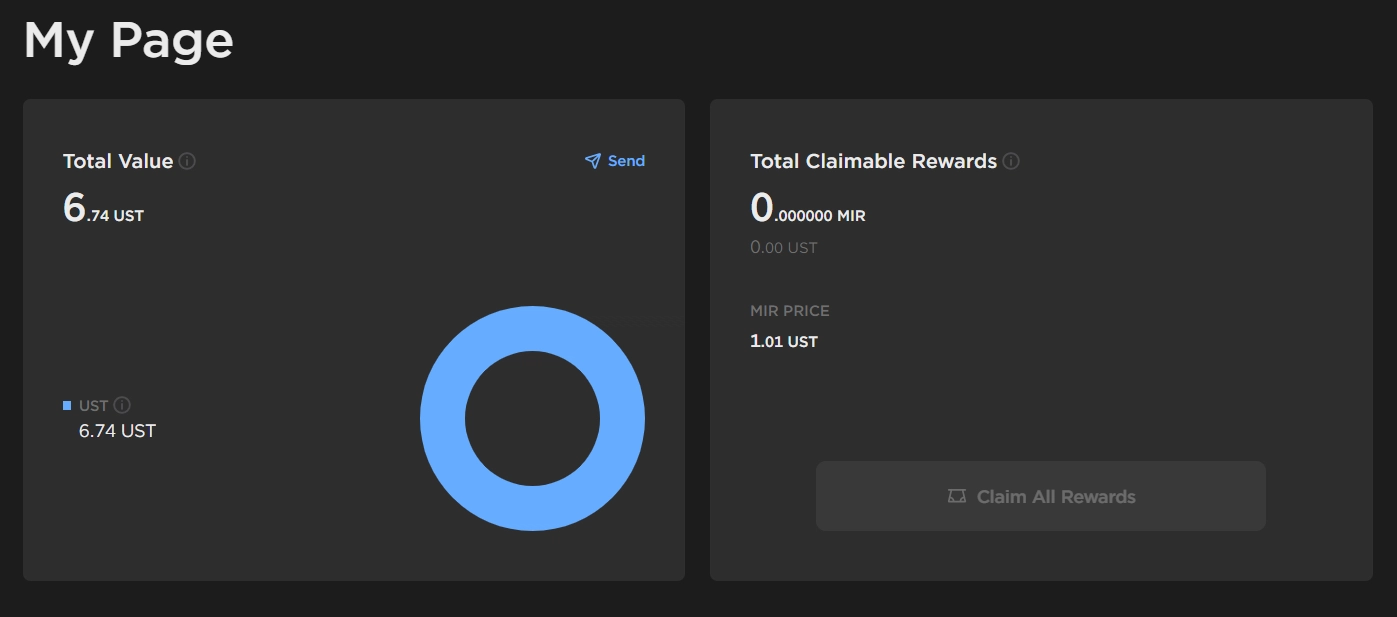Image resolution: width=1397 pixels, height=617 pixels.
Task: Click the blue UST legend square
Action: (x=67, y=405)
